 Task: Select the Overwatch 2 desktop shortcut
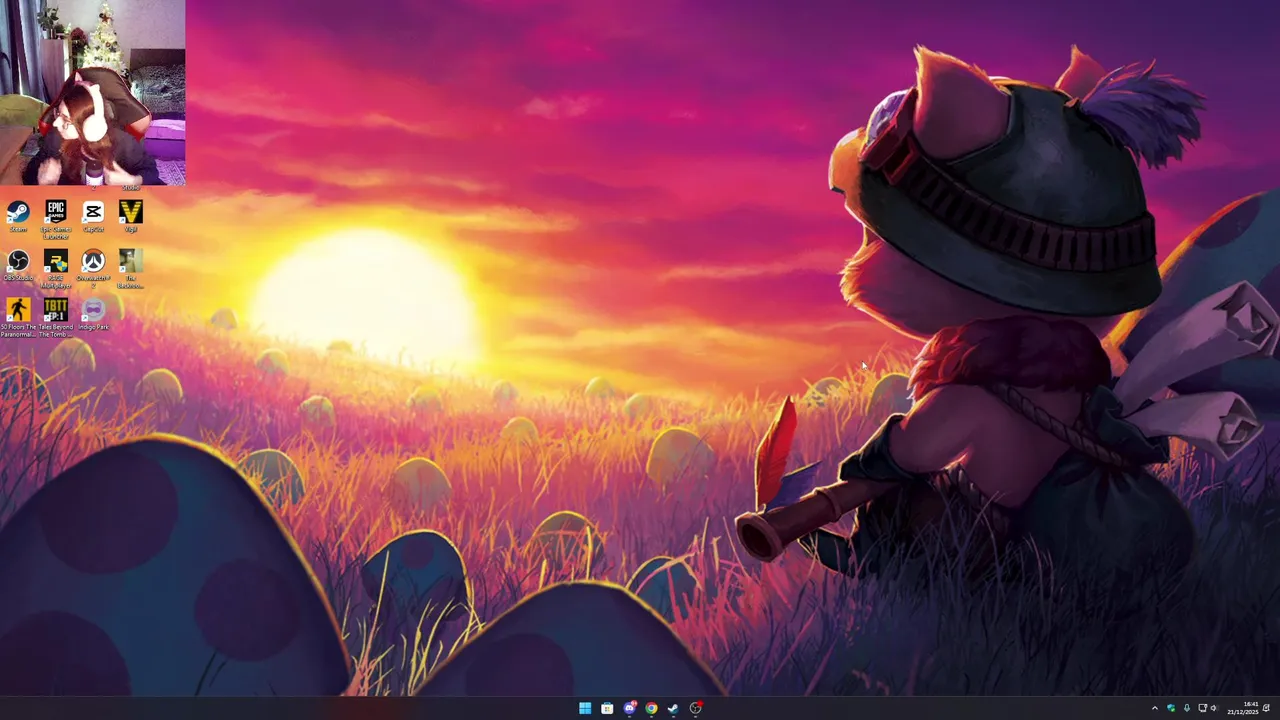(93, 269)
